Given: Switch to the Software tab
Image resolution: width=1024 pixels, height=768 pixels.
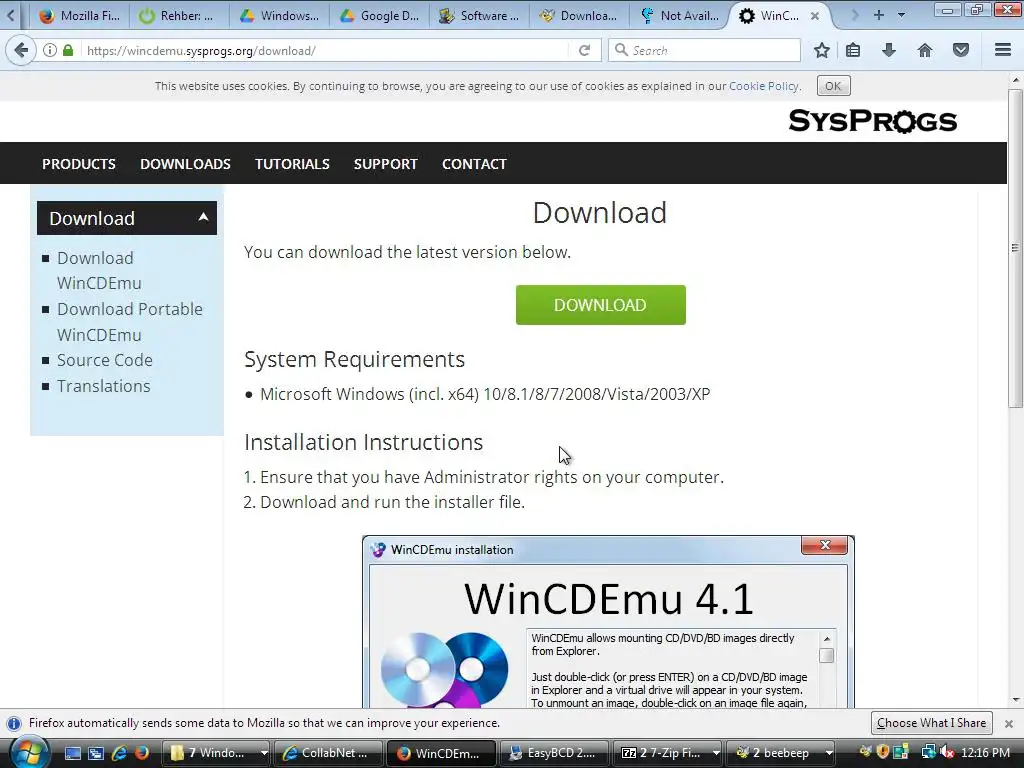Looking at the screenshot, I should (x=479, y=16).
